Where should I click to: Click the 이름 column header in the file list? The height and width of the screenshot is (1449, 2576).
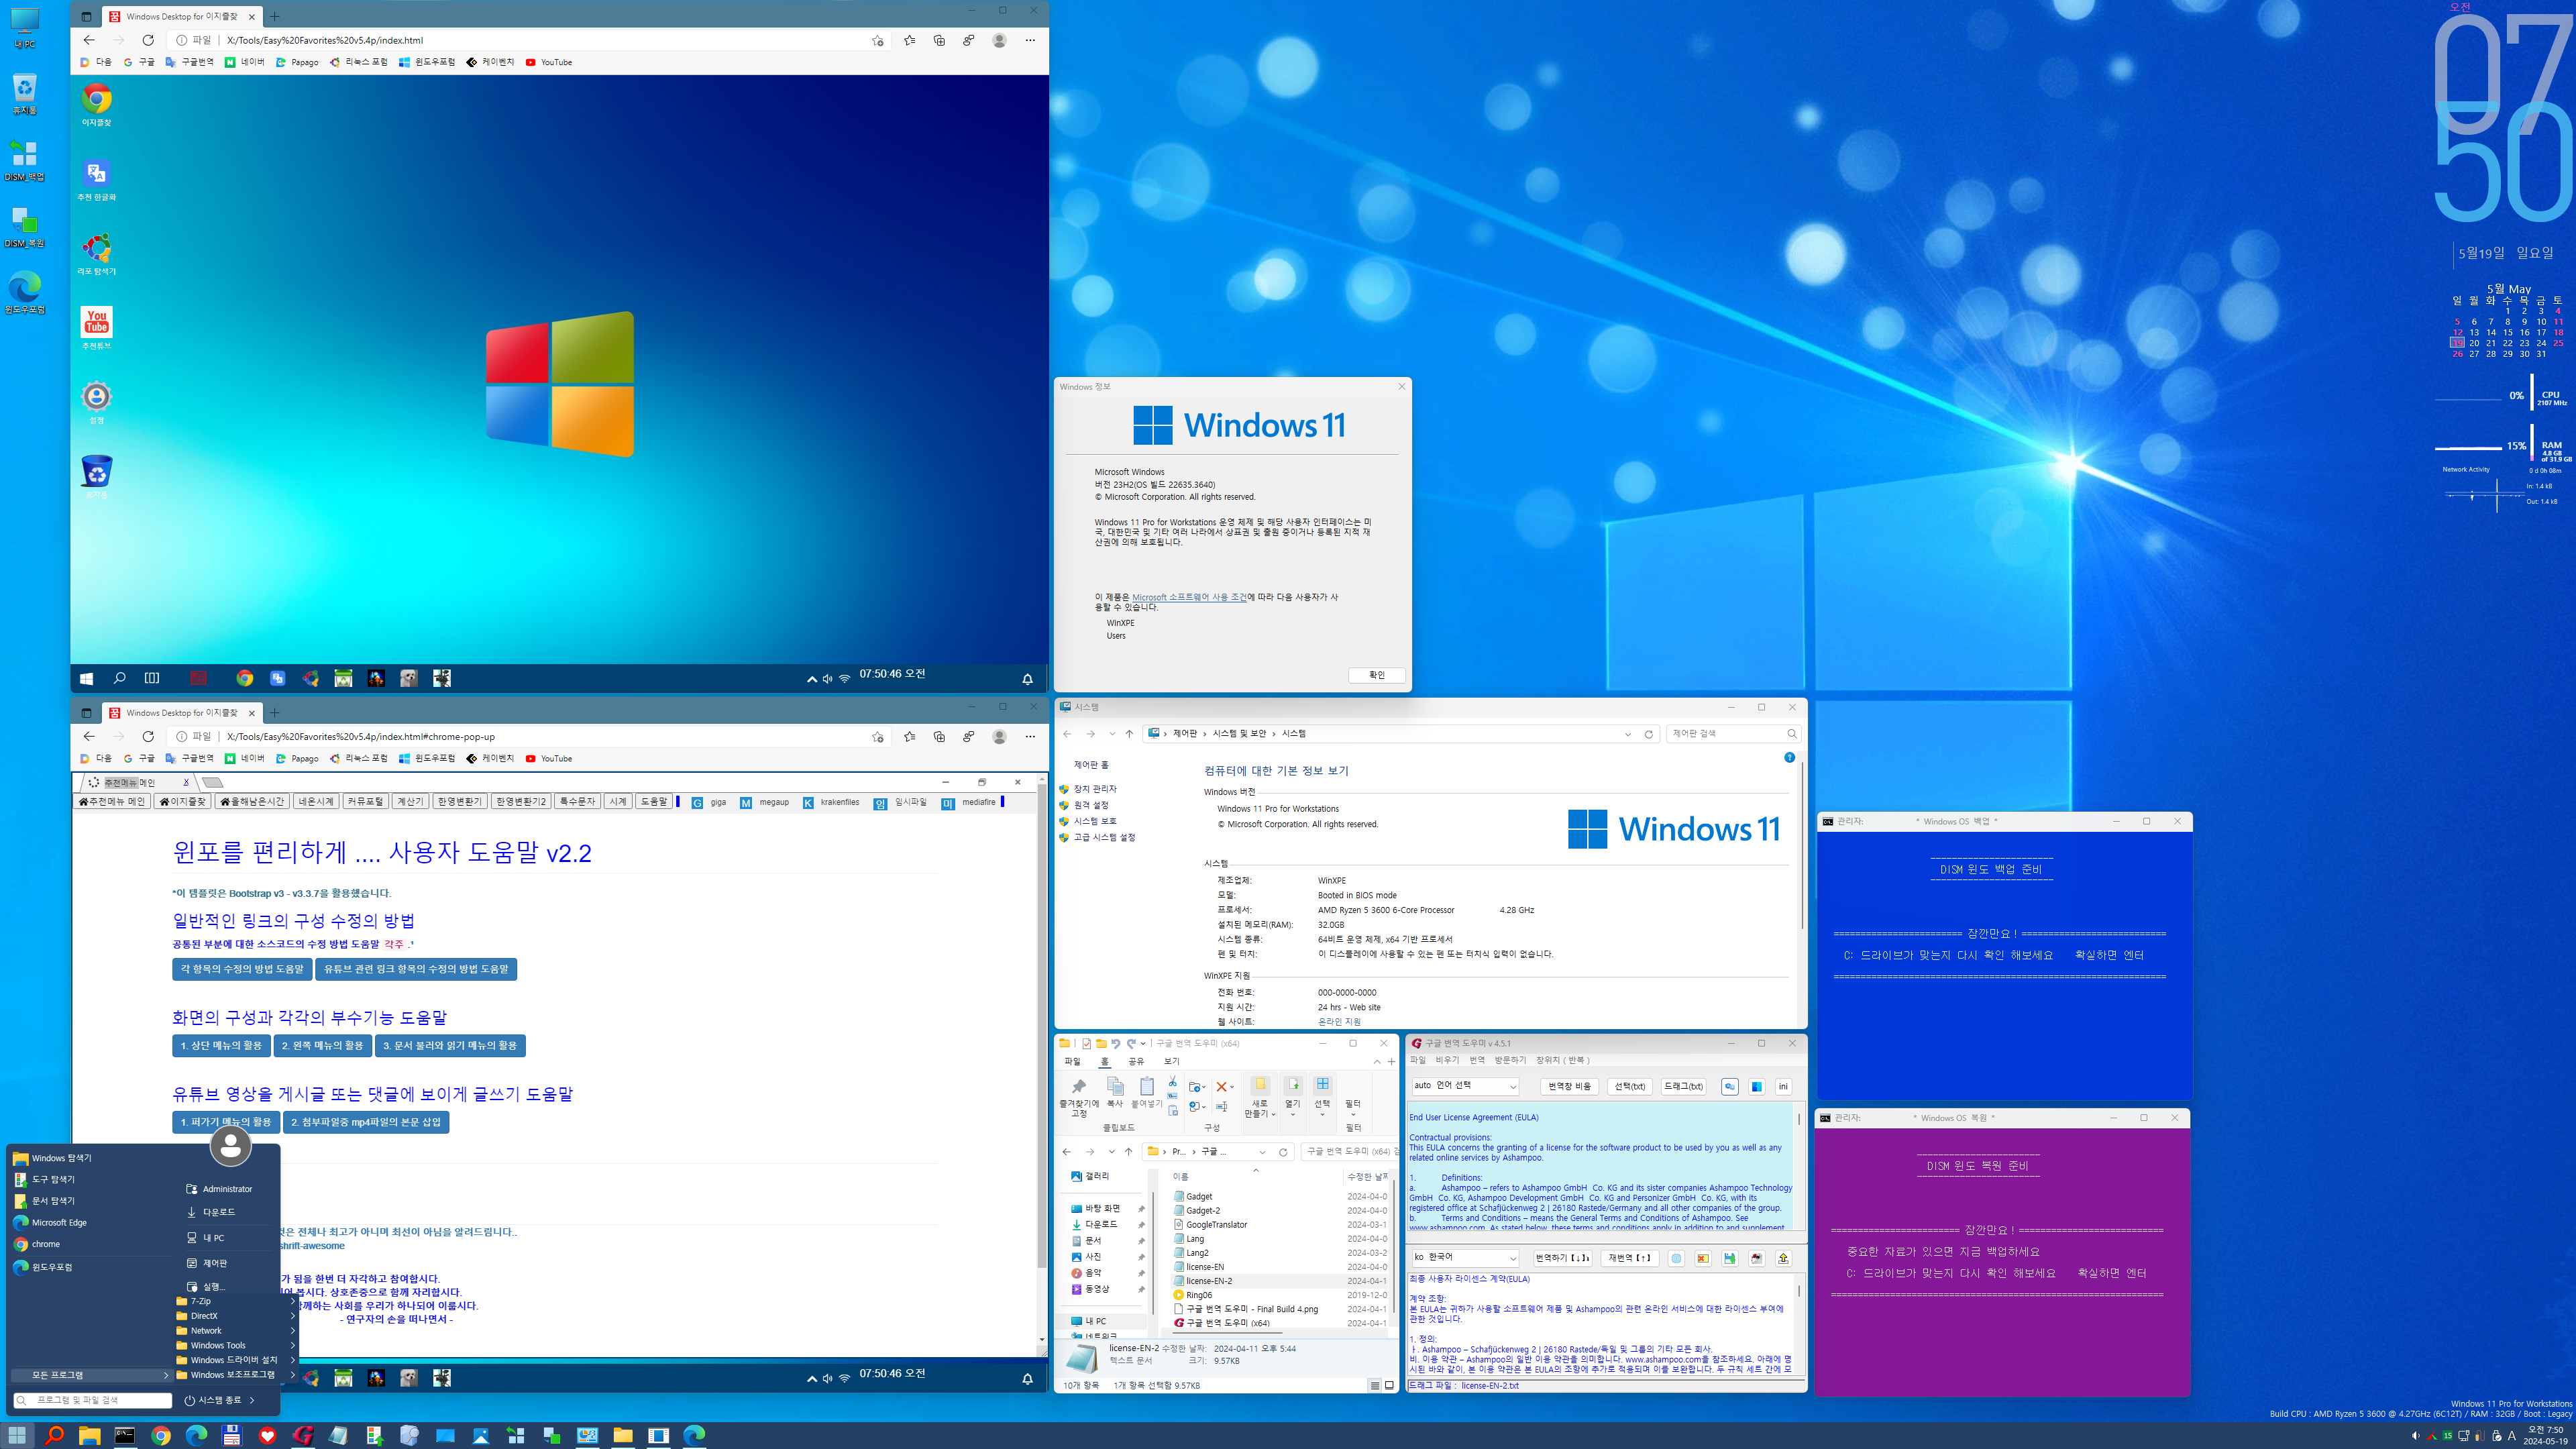point(1181,1177)
